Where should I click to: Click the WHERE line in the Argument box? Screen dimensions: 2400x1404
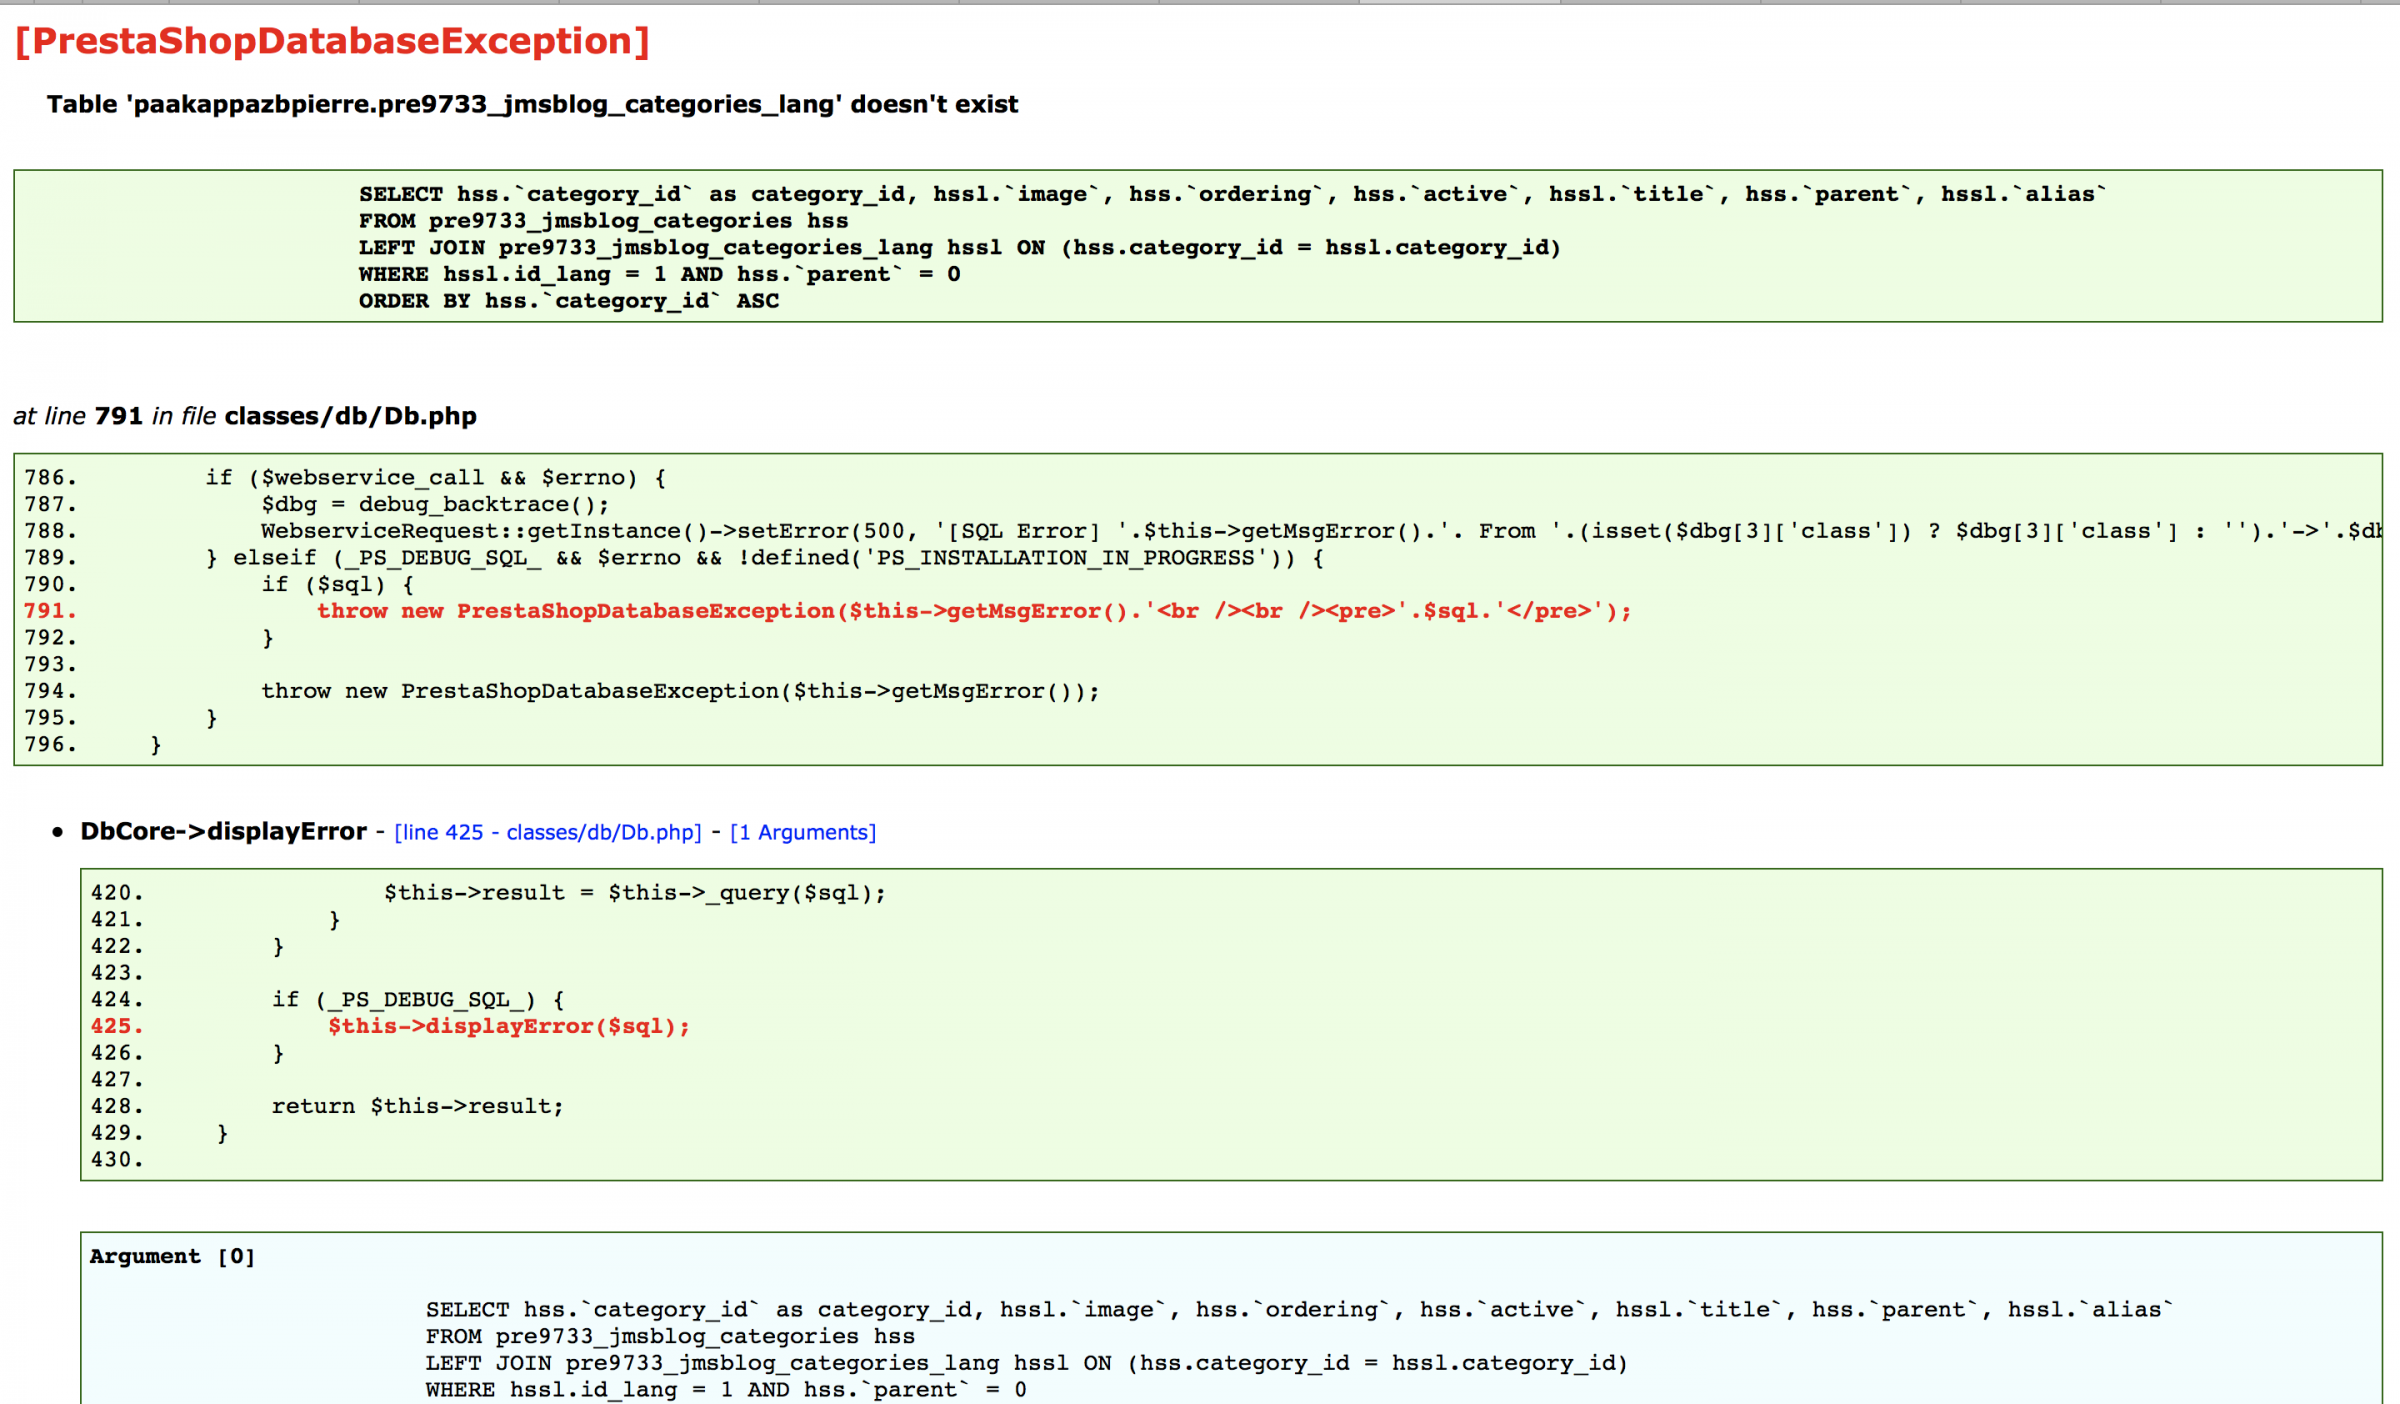[x=727, y=1390]
